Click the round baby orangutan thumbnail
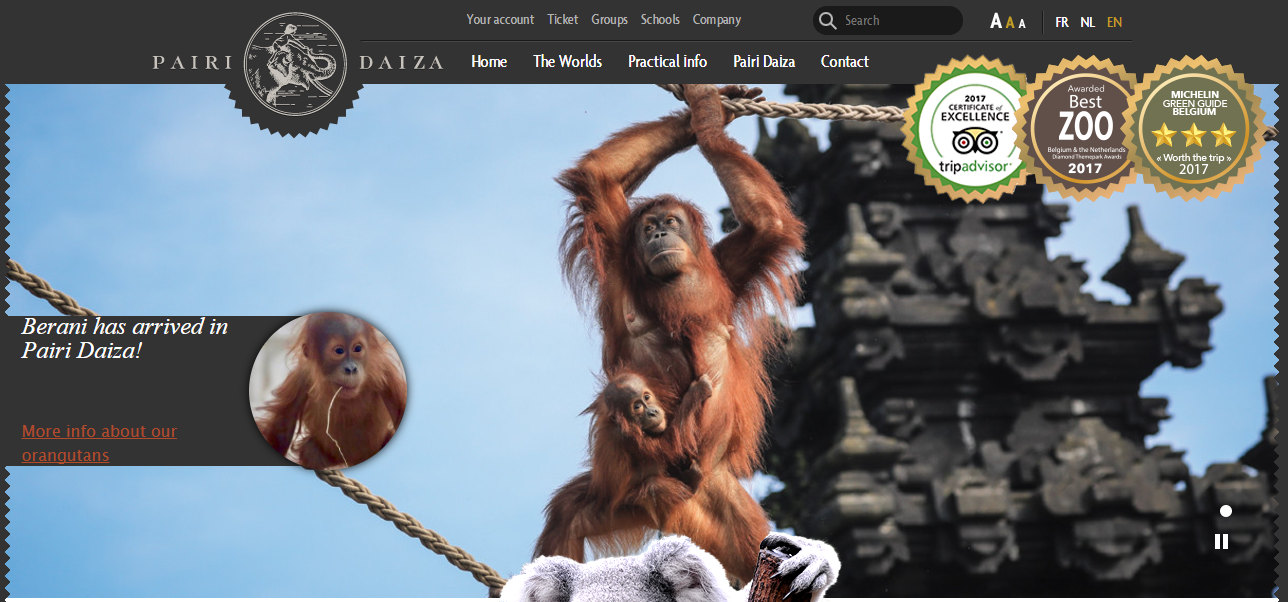1288x602 pixels. [328, 390]
